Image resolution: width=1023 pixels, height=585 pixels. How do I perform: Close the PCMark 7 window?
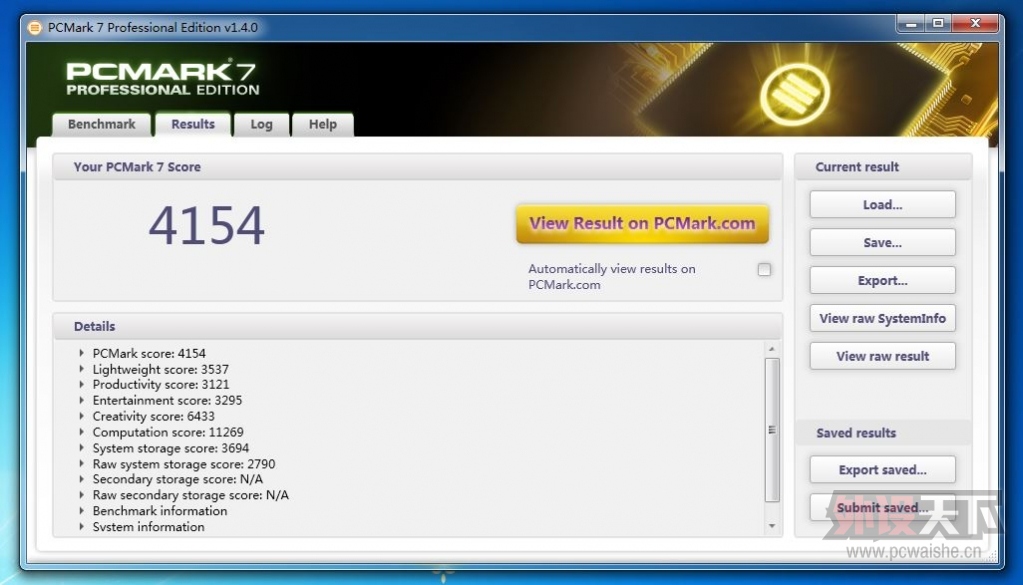975,24
